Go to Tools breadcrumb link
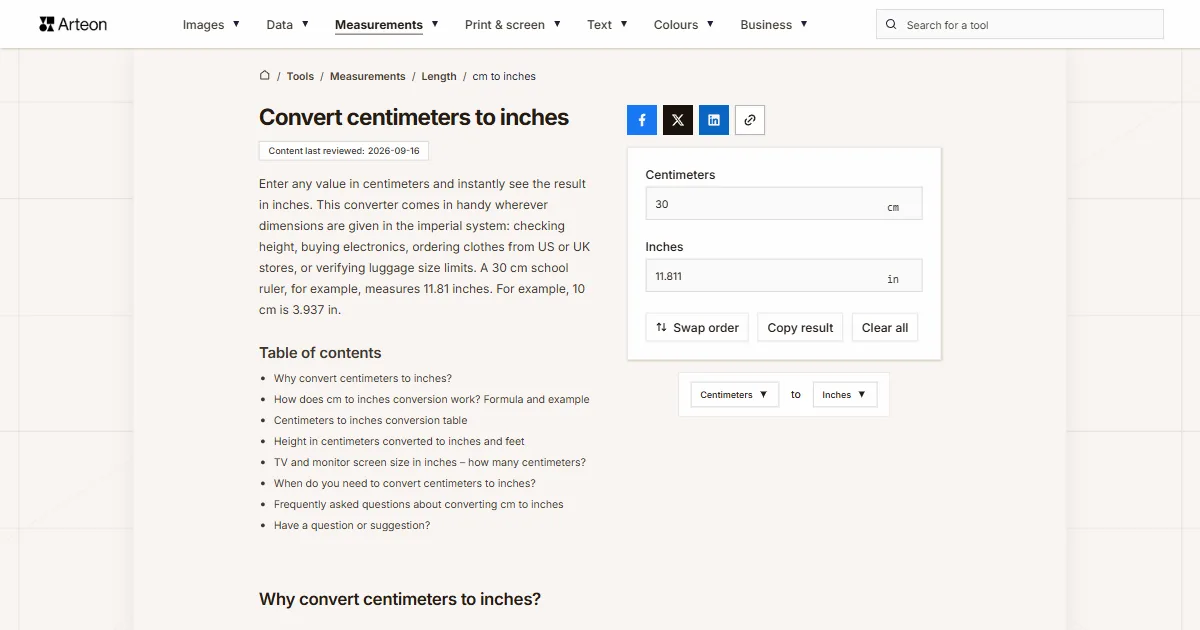Viewport: 1200px width, 630px height. [300, 76]
